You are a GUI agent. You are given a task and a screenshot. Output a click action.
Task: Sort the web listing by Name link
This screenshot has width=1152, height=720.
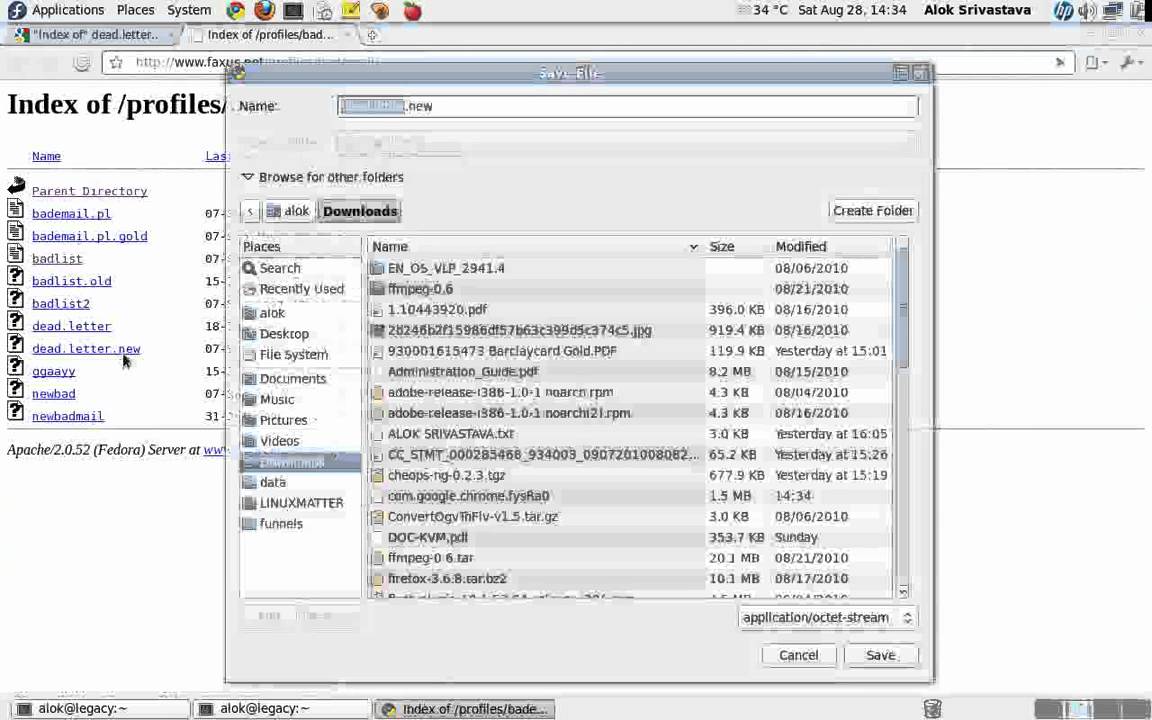pos(46,156)
